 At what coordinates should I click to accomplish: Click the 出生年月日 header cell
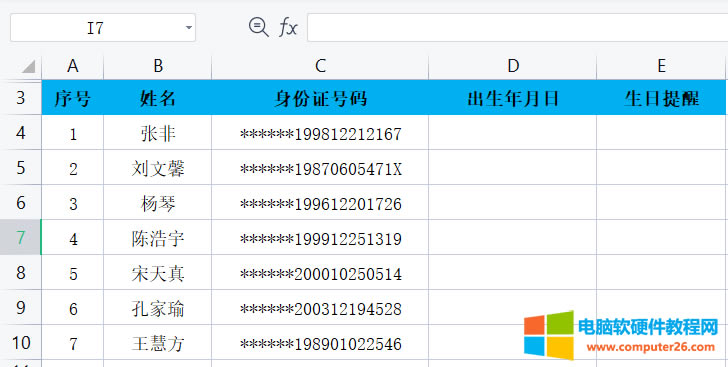coord(513,98)
